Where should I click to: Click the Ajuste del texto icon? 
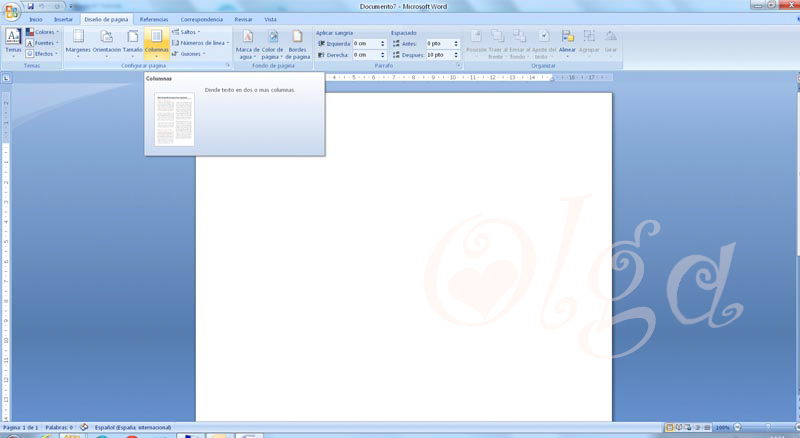[x=544, y=36]
